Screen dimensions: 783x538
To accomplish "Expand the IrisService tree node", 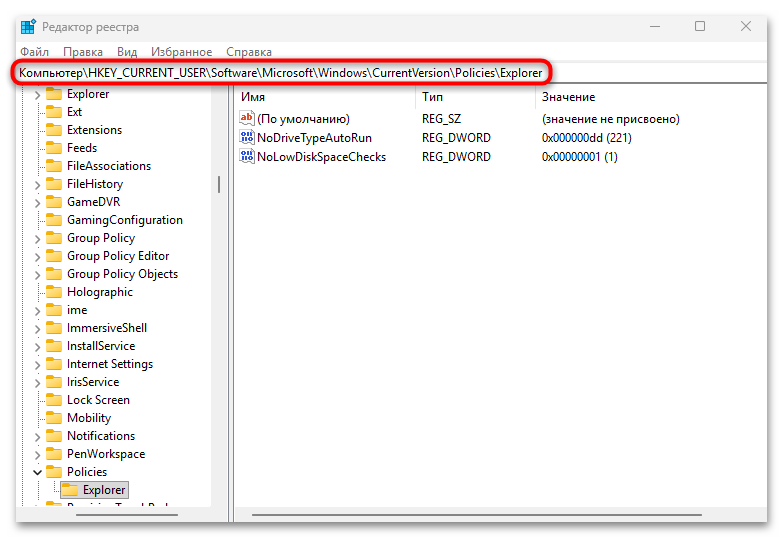I will pyautogui.click(x=37, y=383).
